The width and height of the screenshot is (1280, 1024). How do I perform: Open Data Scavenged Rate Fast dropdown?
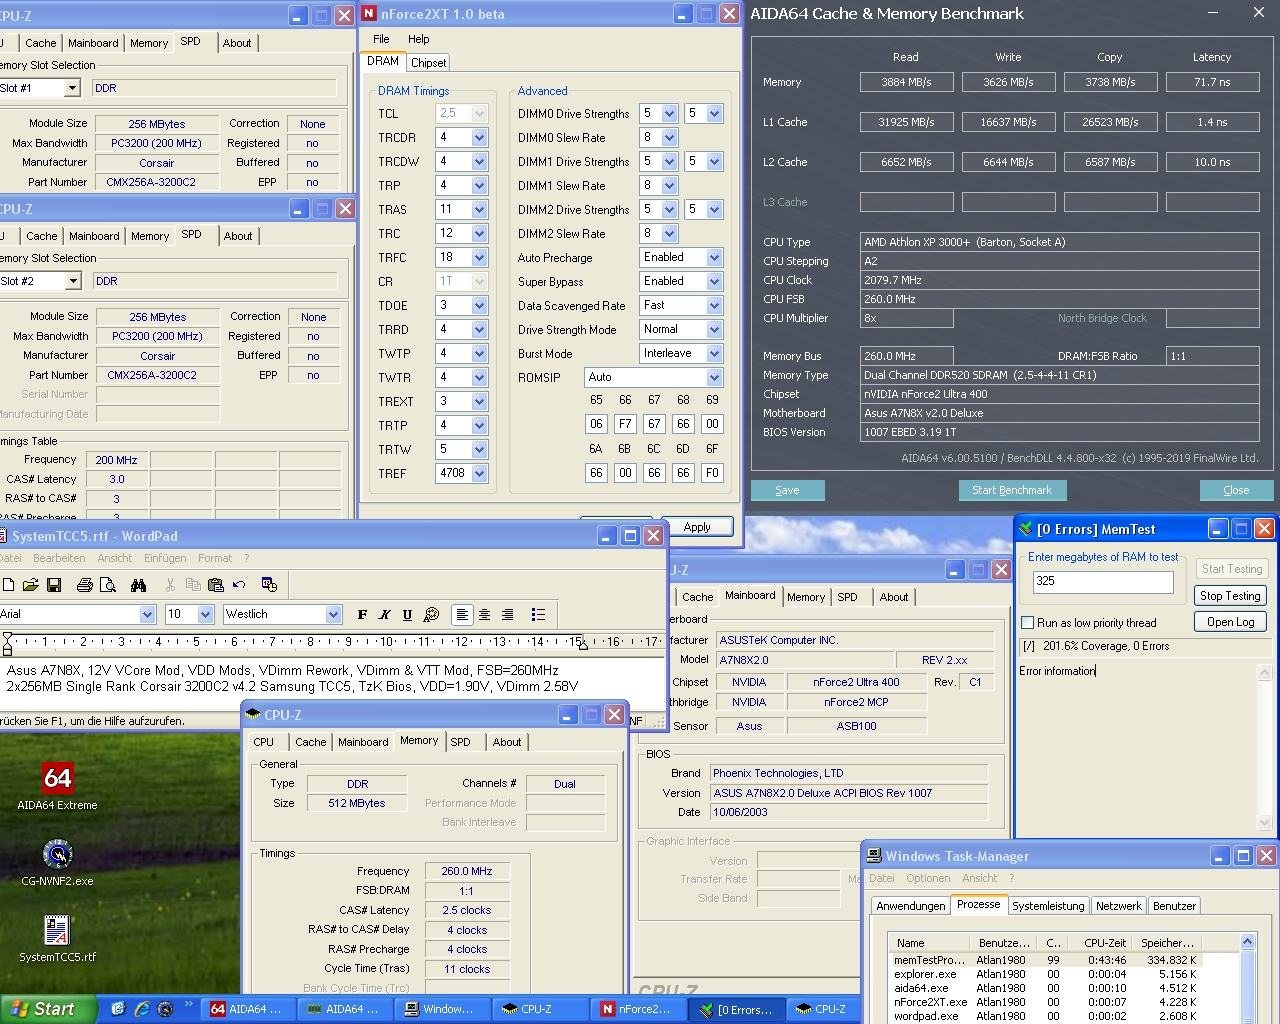[x=714, y=306]
